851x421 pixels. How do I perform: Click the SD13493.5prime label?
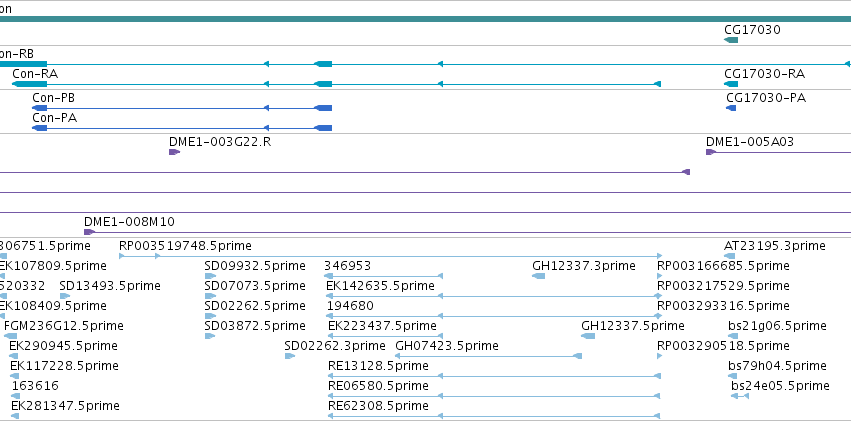point(110,285)
